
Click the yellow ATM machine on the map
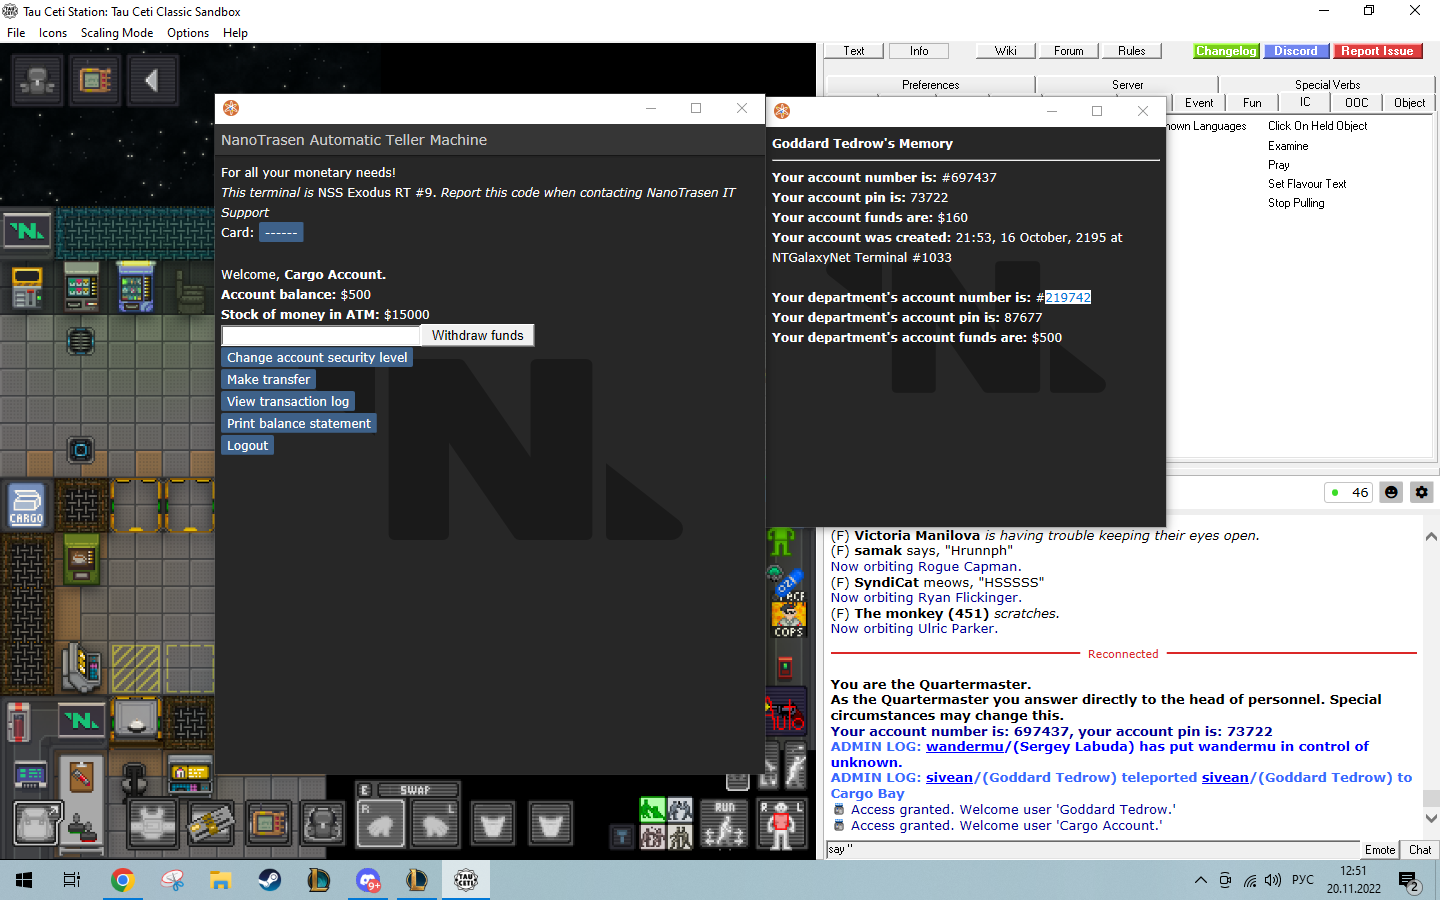(x=27, y=287)
